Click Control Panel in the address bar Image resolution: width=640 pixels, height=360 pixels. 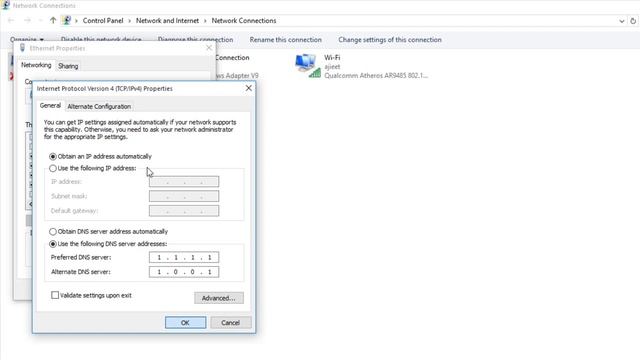pos(103,20)
